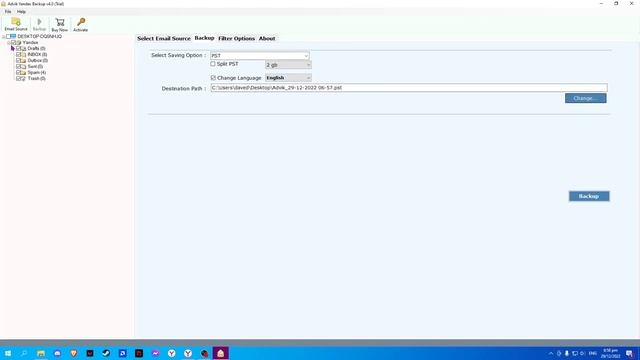The width and height of the screenshot is (640, 360).
Task: Switch to the Backup tab
Action: (x=204, y=38)
